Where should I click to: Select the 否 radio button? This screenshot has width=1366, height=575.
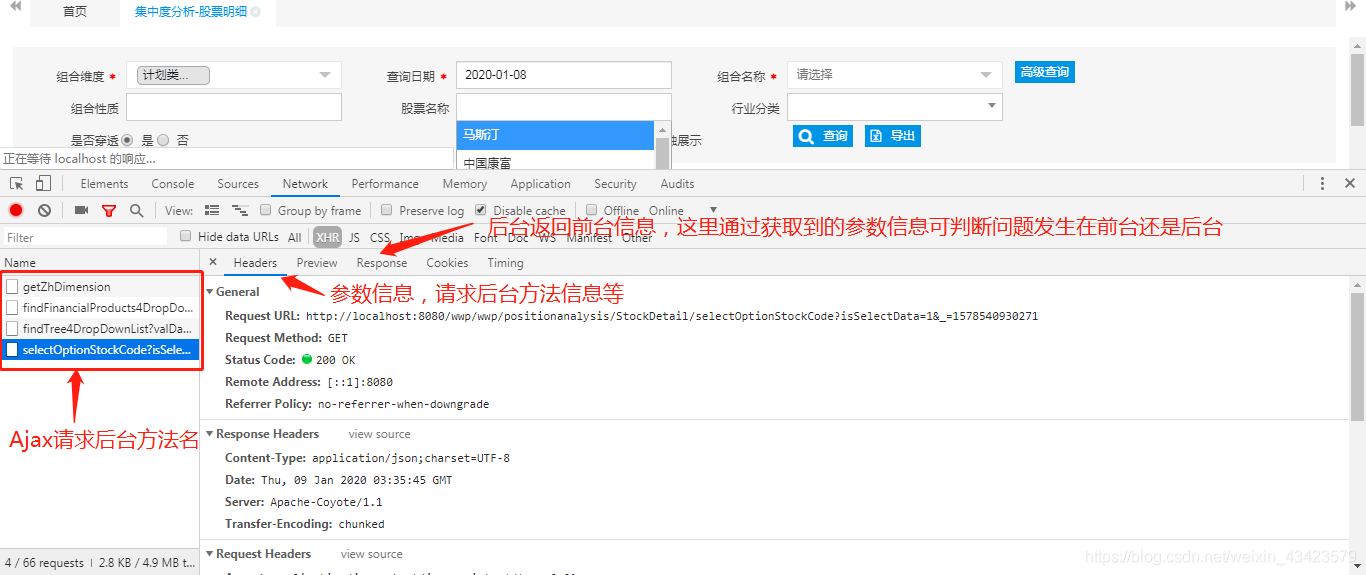163,140
